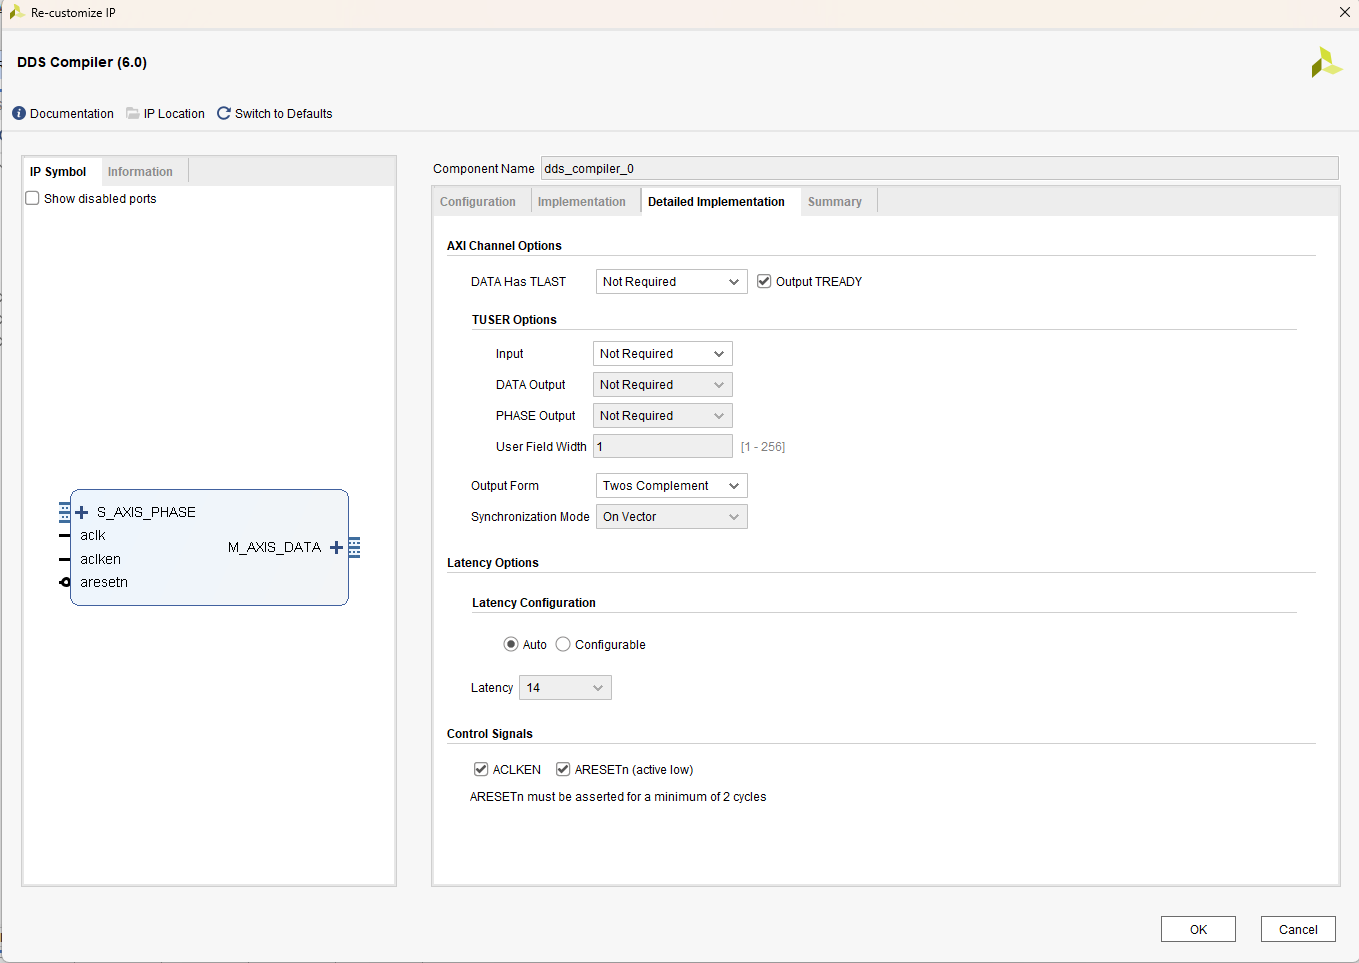This screenshot has width=1359, height=963.
Task: Switch to Implementation tab
Action: tap(582, 202)
